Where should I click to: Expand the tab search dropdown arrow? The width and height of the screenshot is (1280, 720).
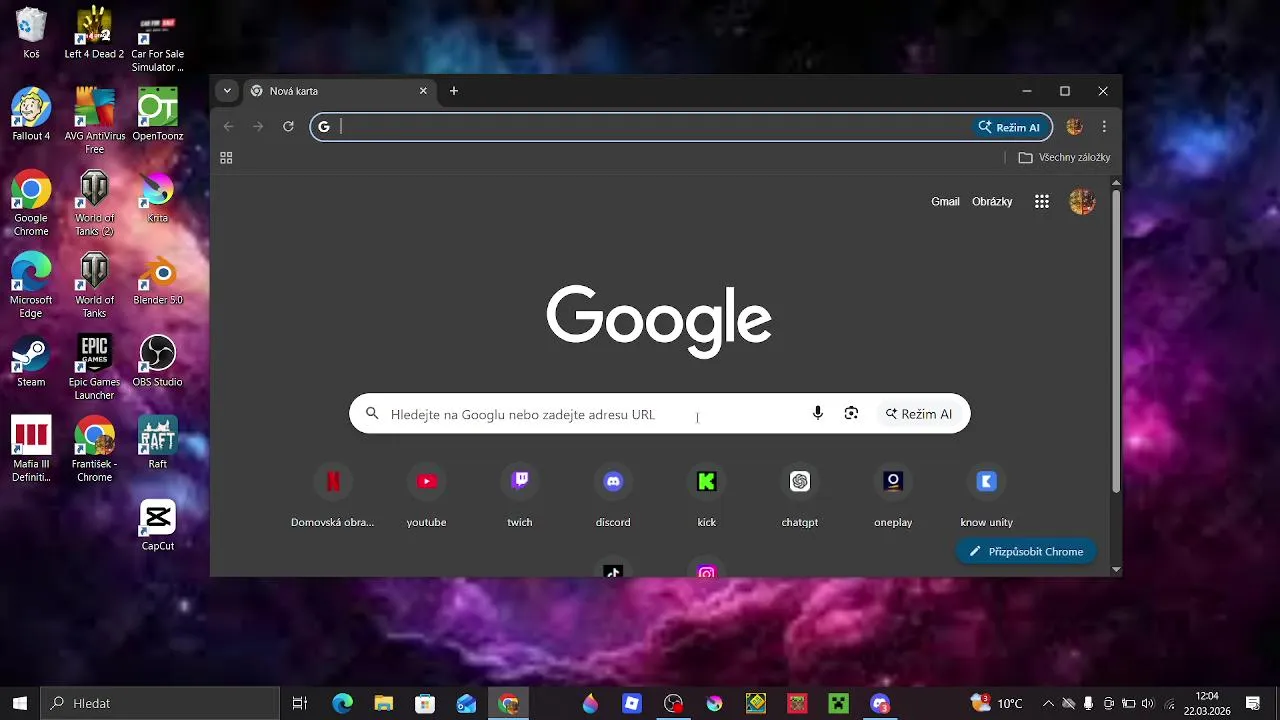tap(227, 91)
